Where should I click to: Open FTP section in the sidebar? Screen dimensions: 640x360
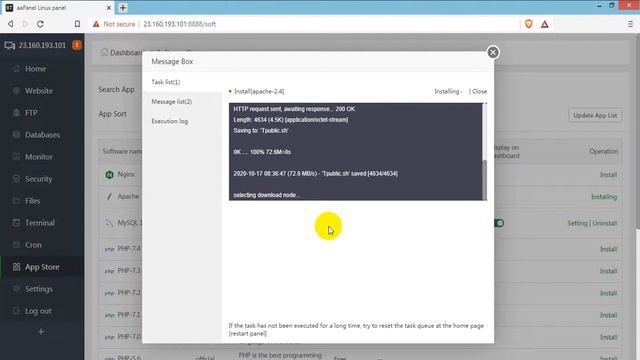point(31,113)
